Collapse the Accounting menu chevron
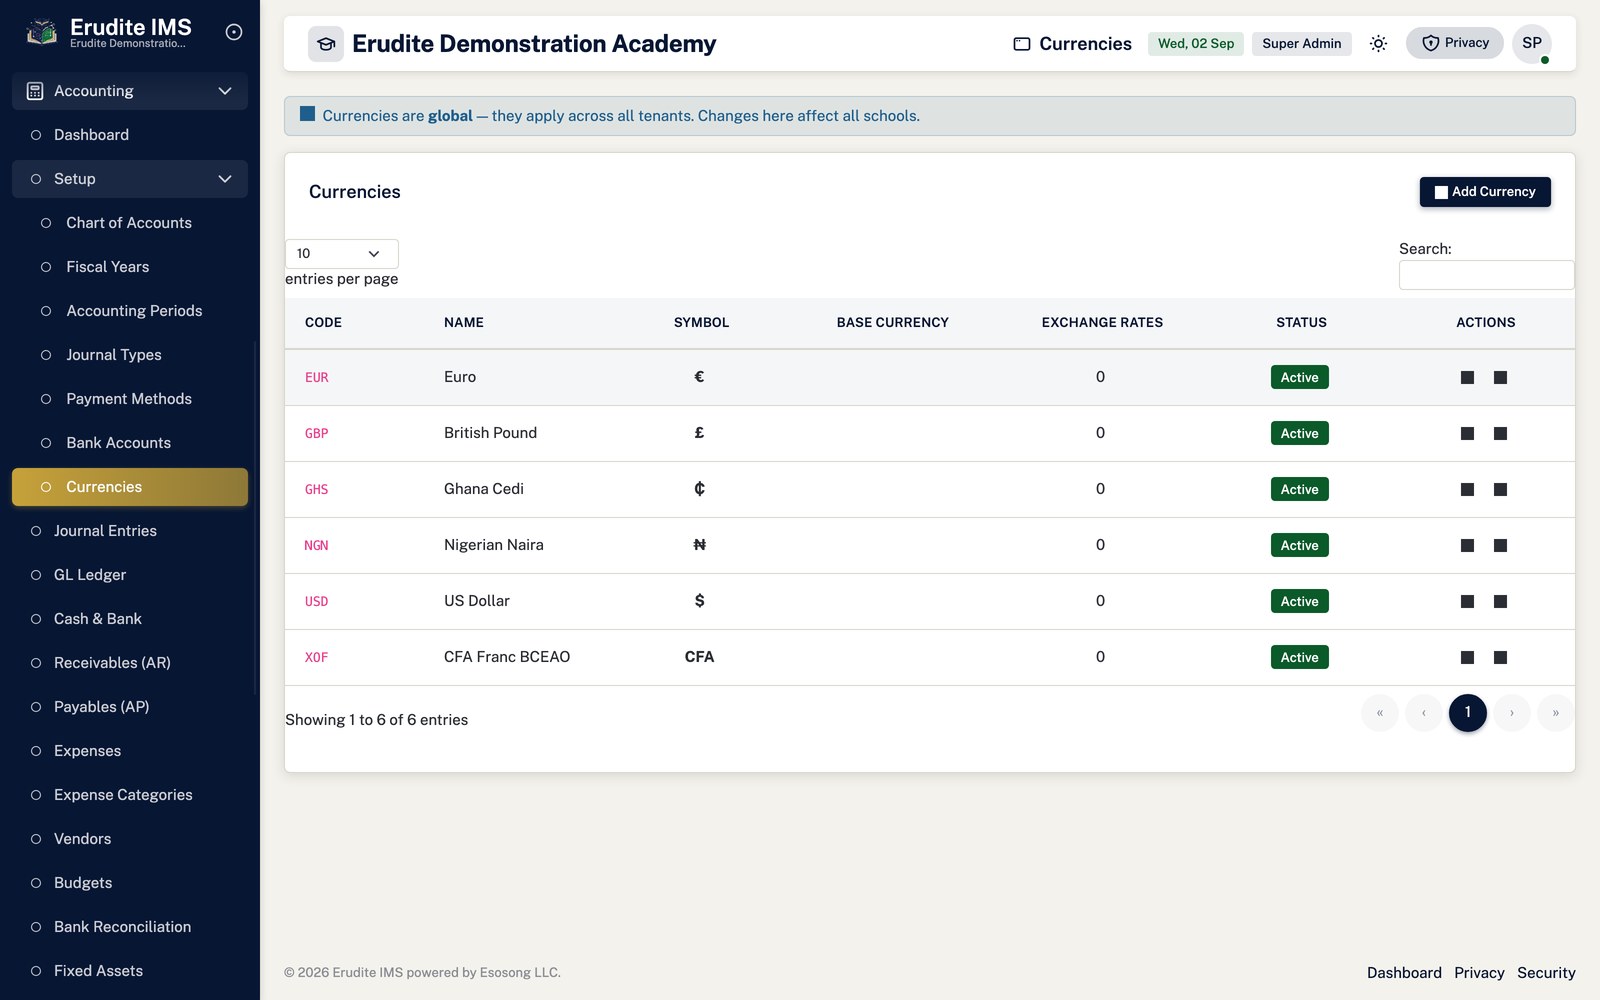This screenshot has width=1600, height=1000. click(x=225, y=91)
